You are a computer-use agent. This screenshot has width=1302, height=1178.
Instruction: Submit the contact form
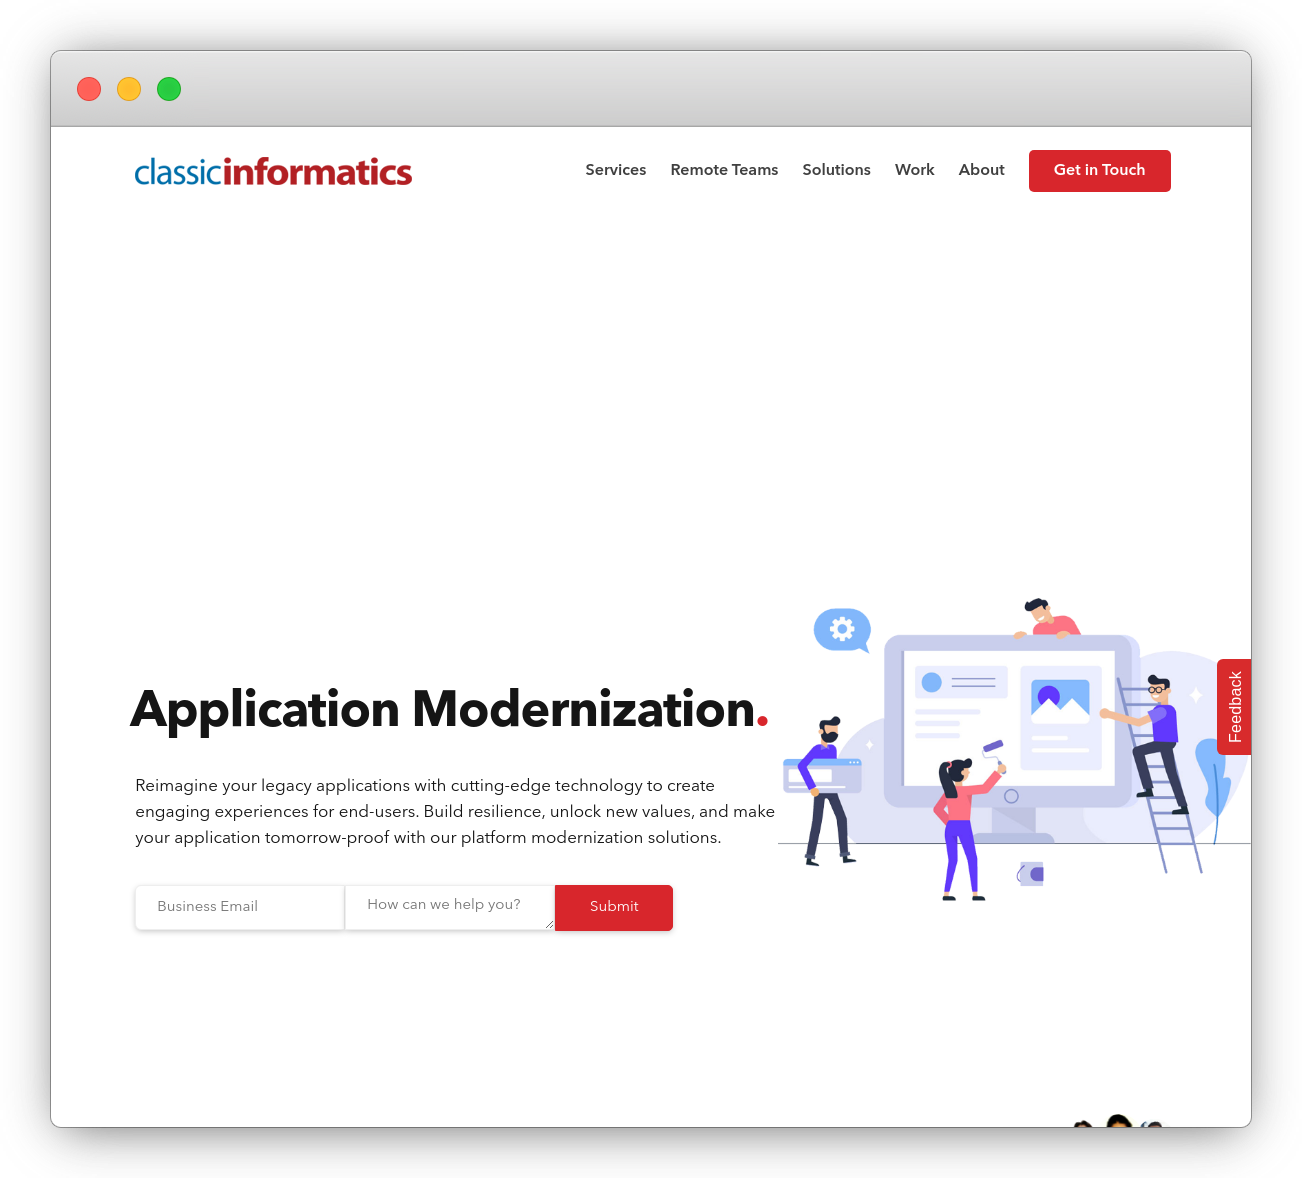click(x=614, y=907)
